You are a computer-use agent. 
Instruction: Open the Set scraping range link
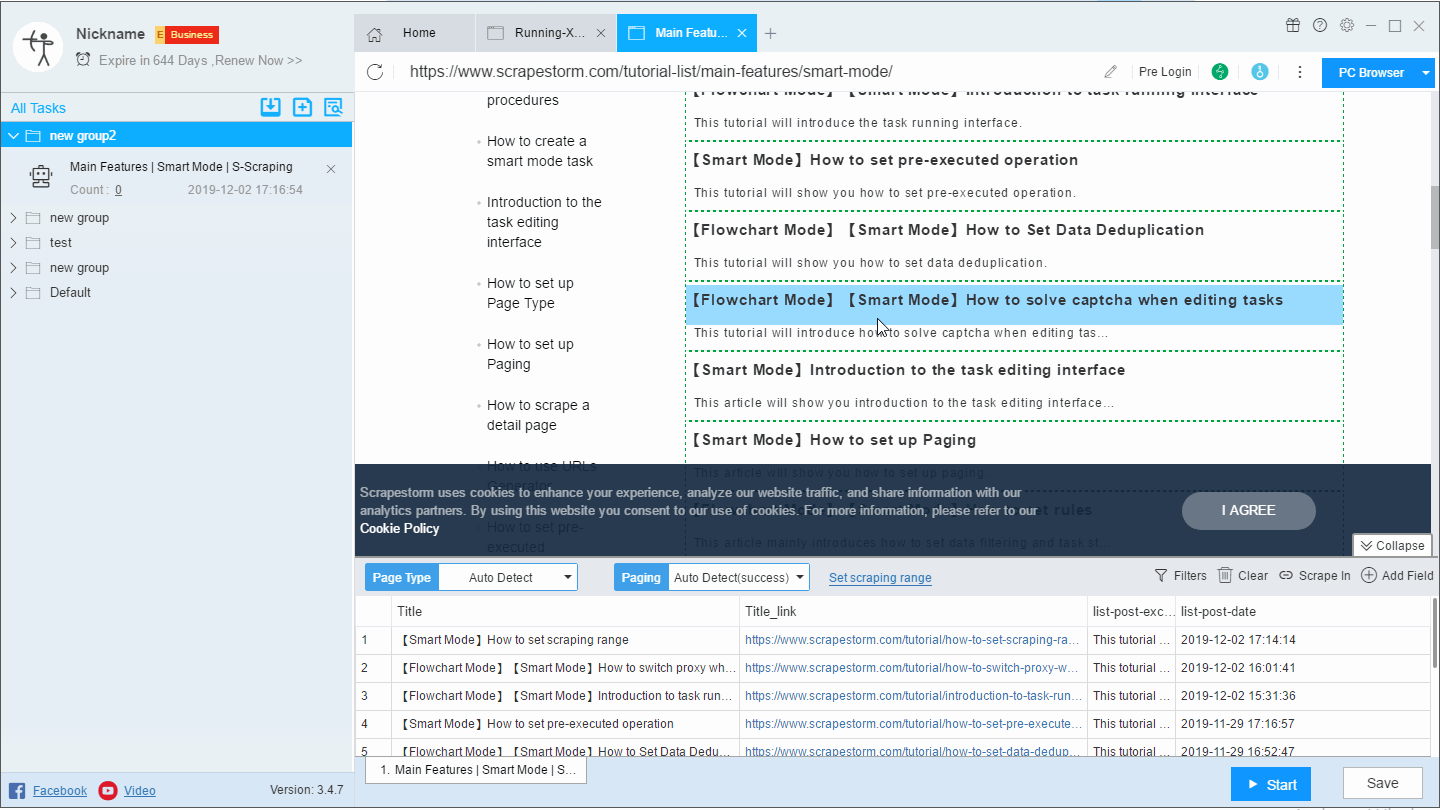click(880, 578)
